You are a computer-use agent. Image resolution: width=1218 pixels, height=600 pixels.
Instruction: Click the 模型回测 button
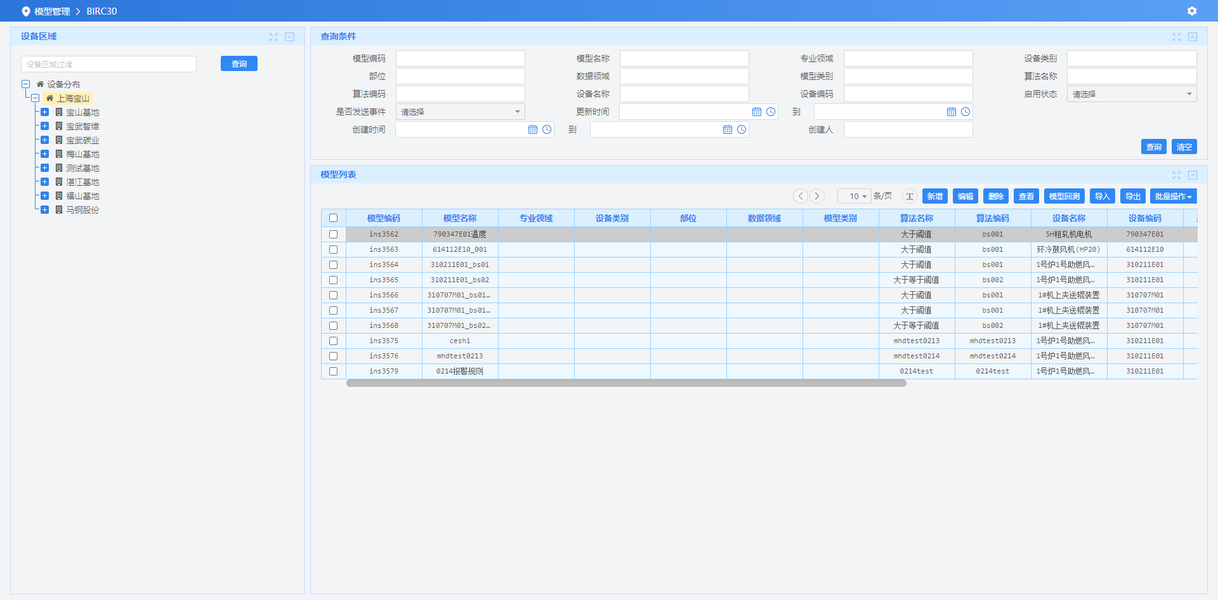[x=1064, y=196]
